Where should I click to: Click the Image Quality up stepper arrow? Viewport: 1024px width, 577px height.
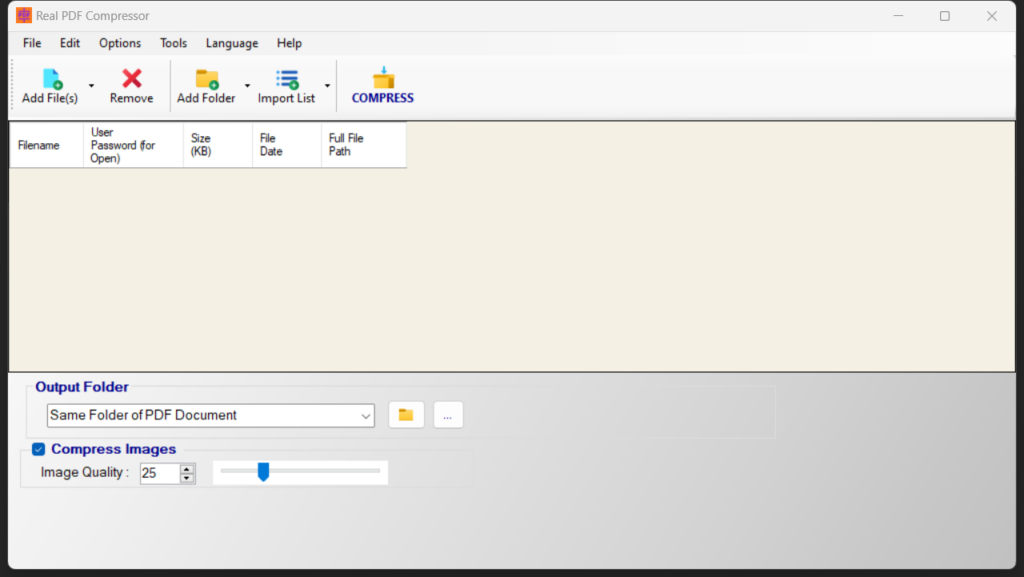coord(187,467)
